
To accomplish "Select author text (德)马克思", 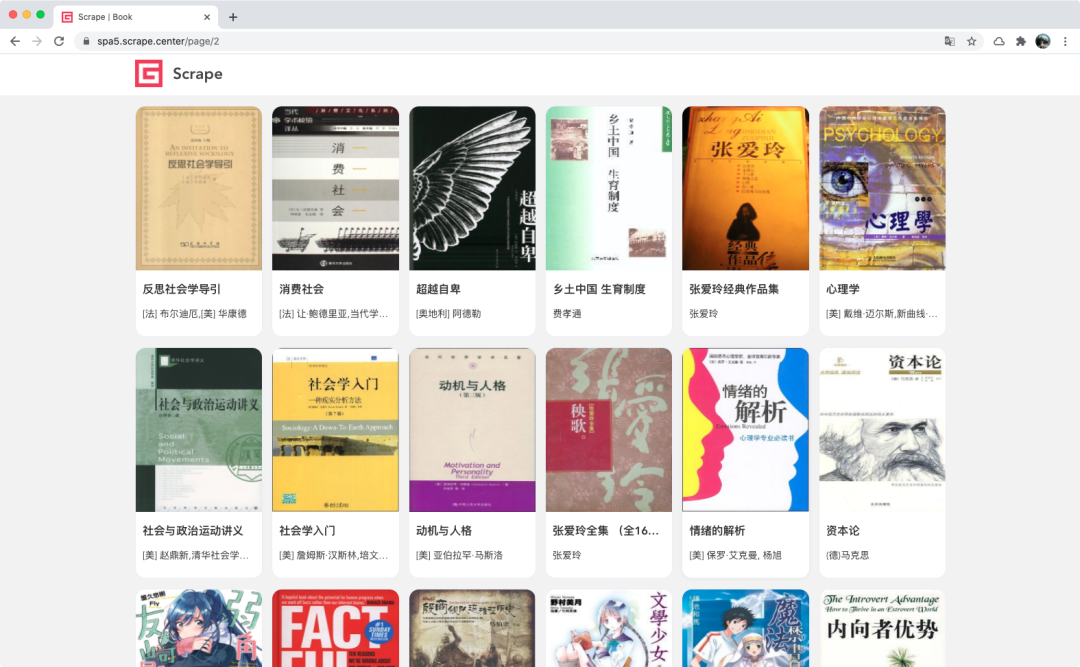I will click(847, 555).
